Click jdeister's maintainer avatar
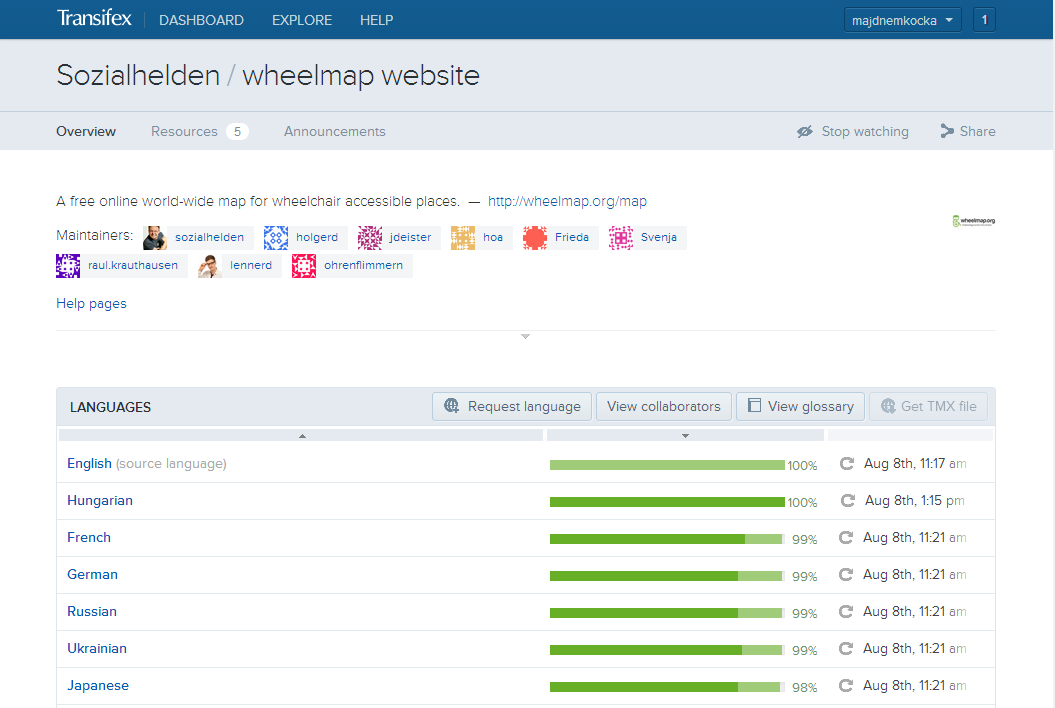1055x708 pixels. pos(369,238)
